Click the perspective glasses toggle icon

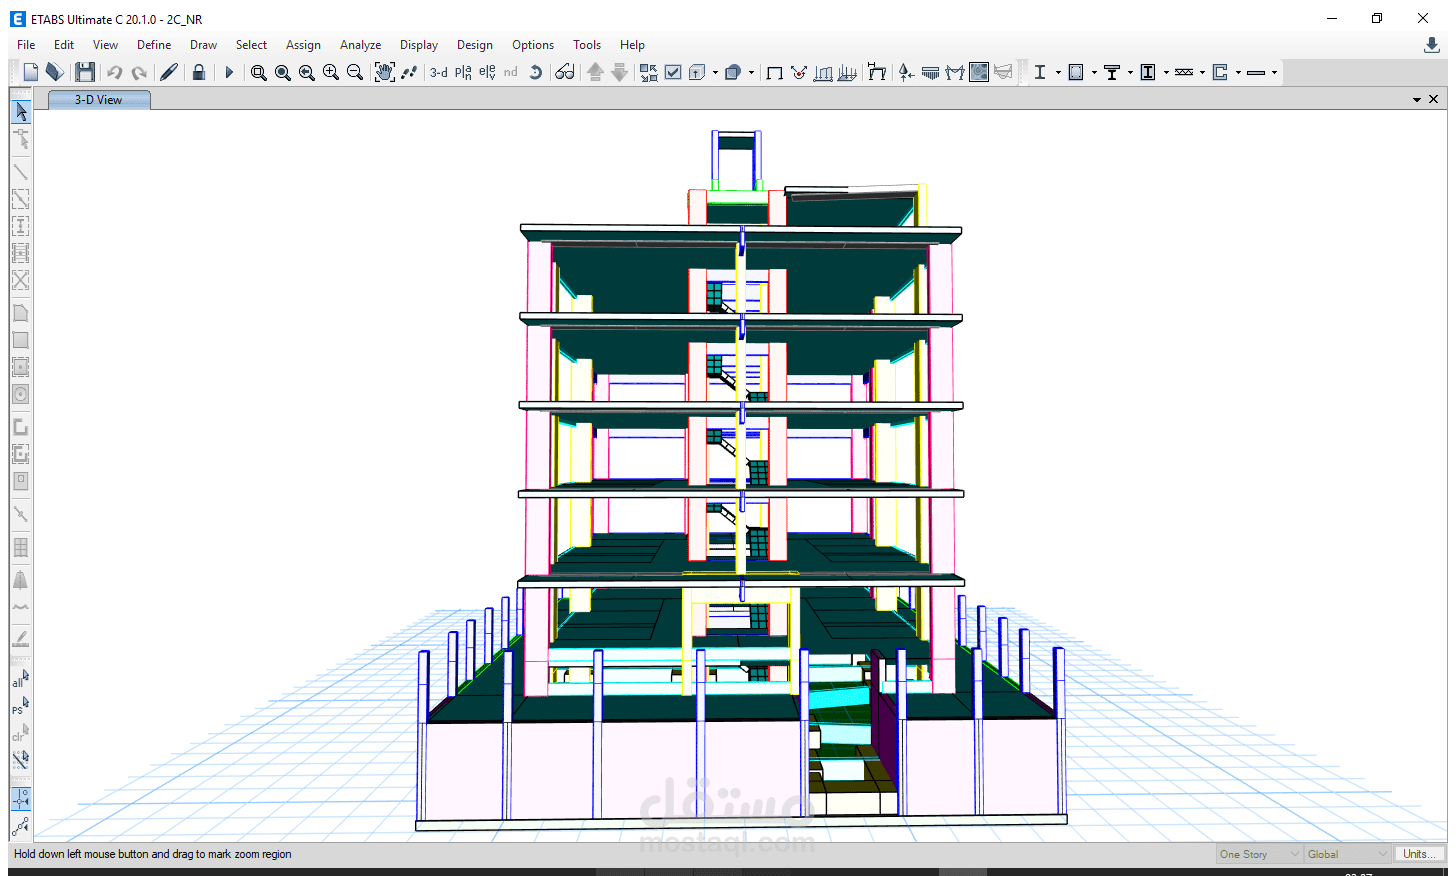click(x=565, y=72)
